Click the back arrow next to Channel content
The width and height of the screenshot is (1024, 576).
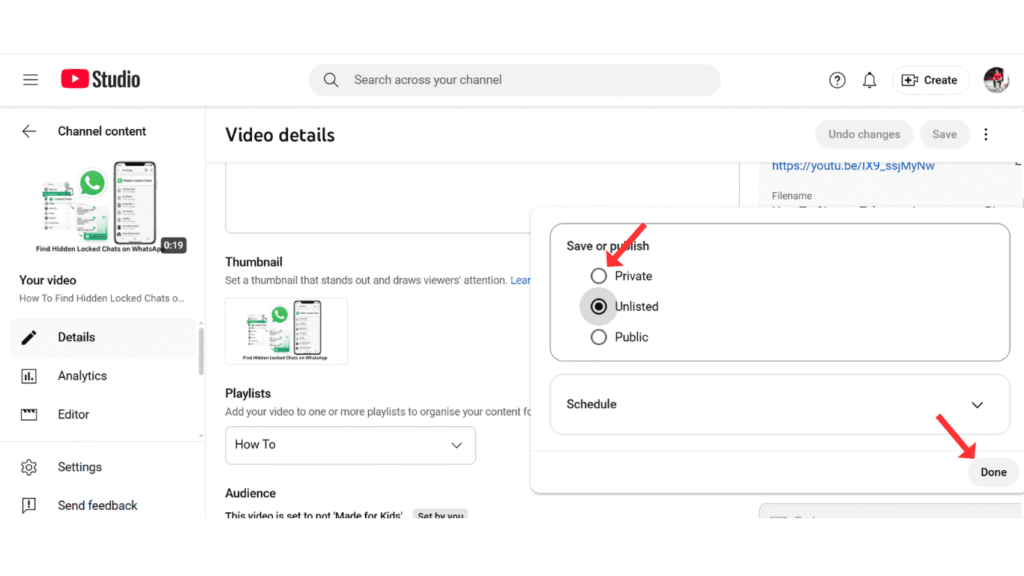(x=29, y=131)
